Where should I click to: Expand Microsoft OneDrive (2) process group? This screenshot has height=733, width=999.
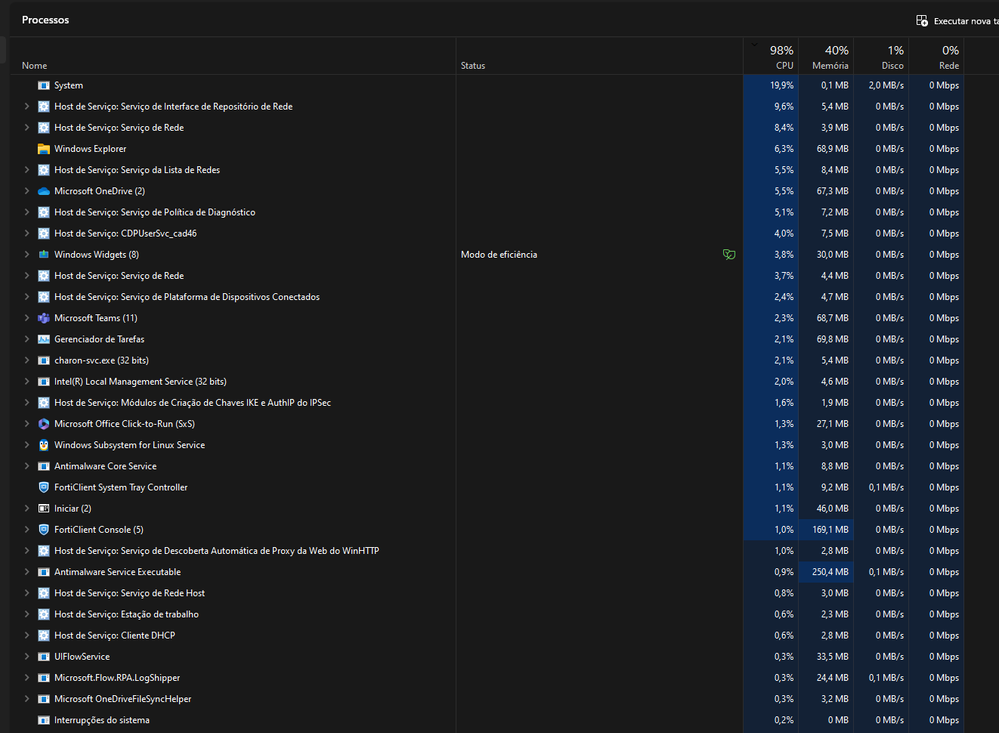27,191
